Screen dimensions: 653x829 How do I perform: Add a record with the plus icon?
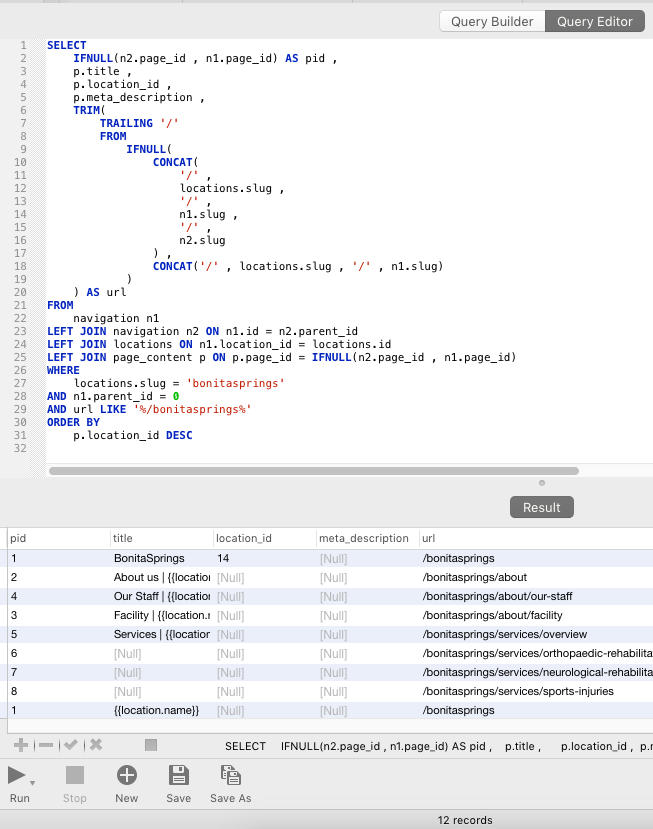[x=21, y=745]
